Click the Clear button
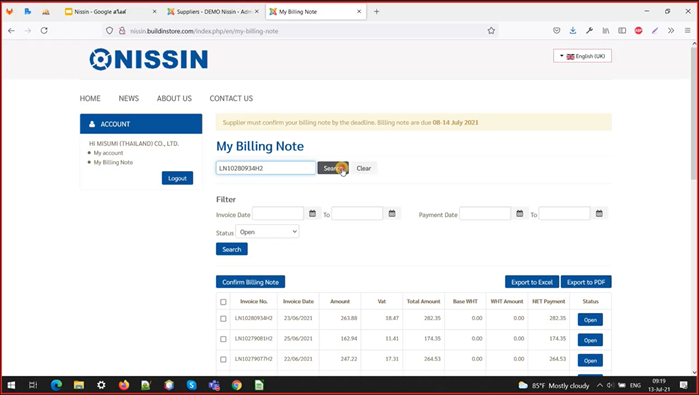699x395 pixels. point(364,168)
